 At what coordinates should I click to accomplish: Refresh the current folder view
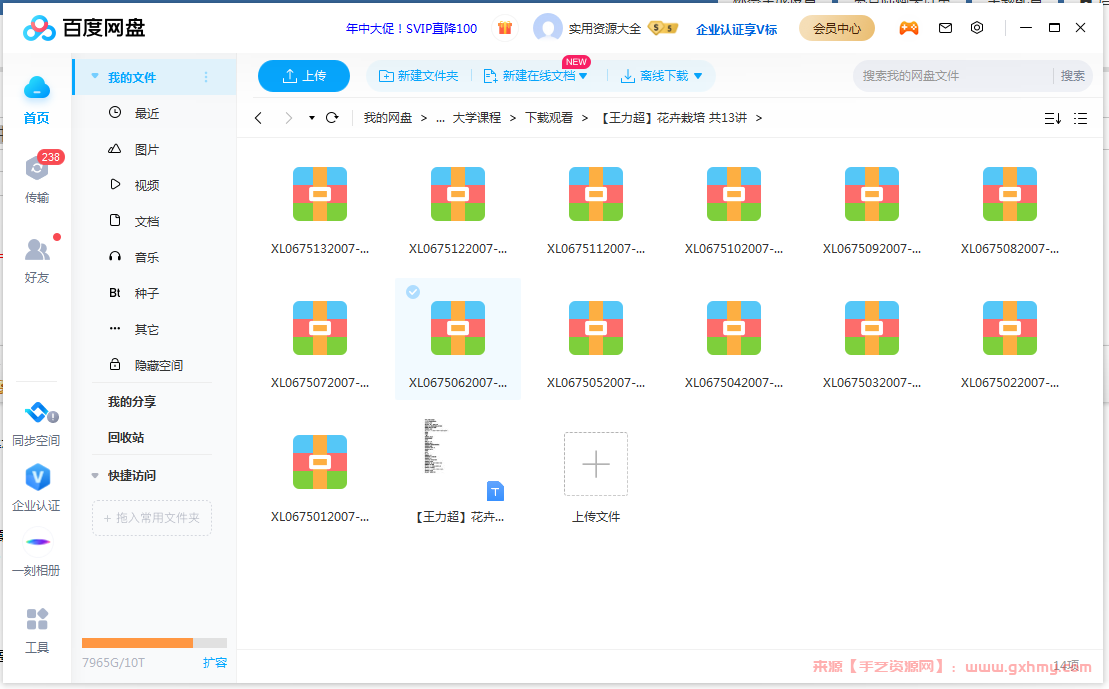[331, 117]
